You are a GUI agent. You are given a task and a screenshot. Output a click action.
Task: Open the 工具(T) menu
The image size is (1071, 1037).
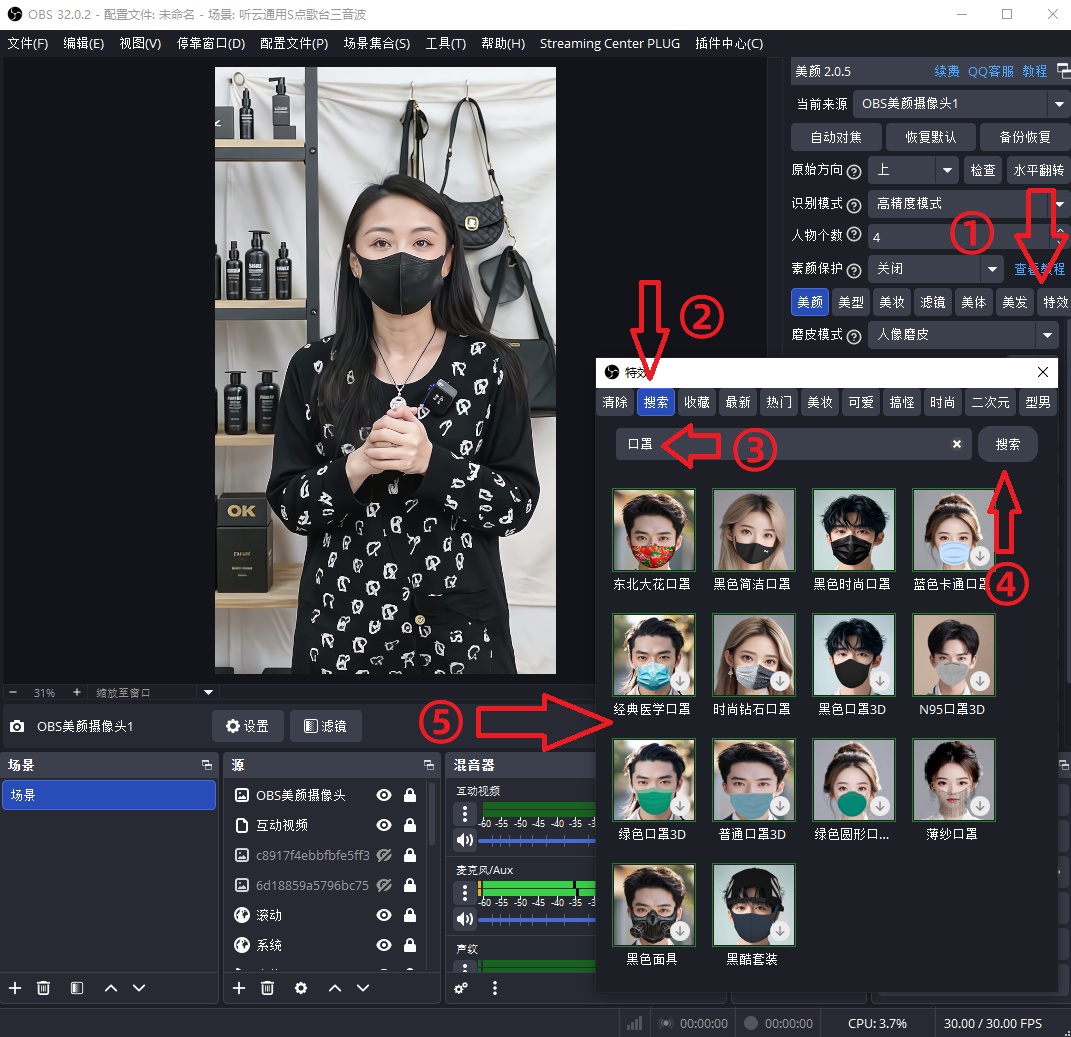445,43
